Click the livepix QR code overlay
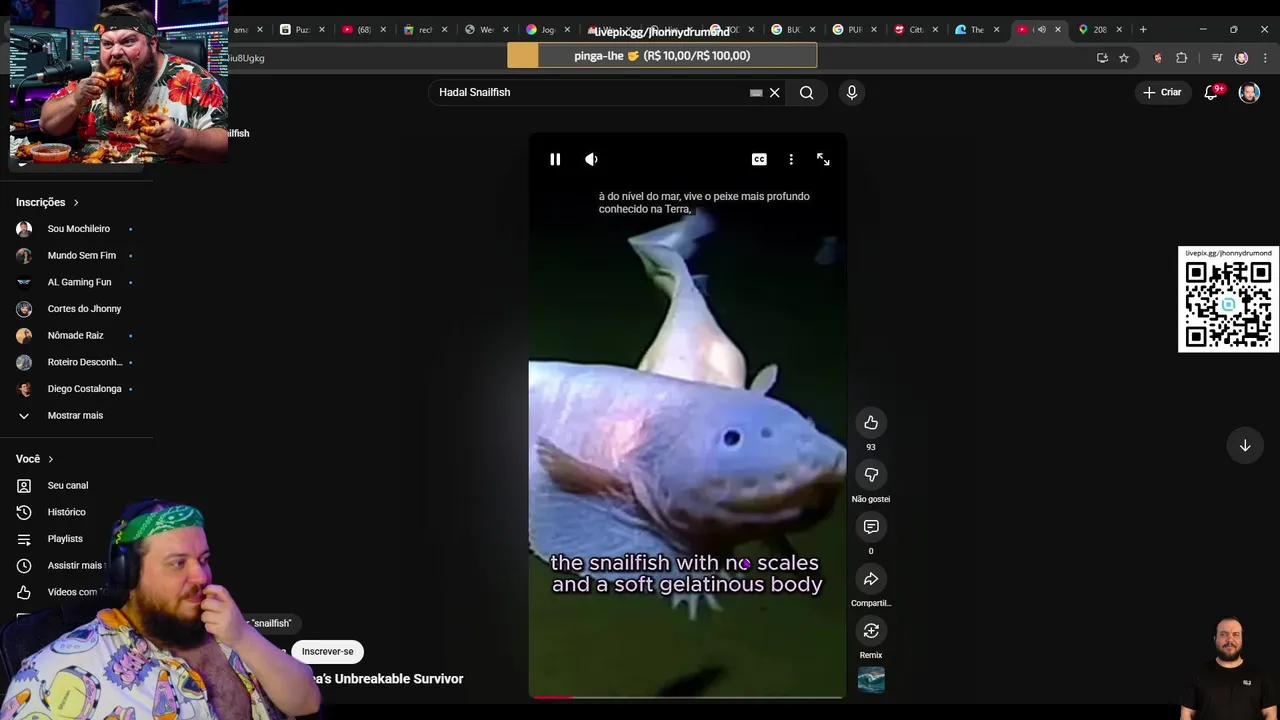 (1228, 300)
